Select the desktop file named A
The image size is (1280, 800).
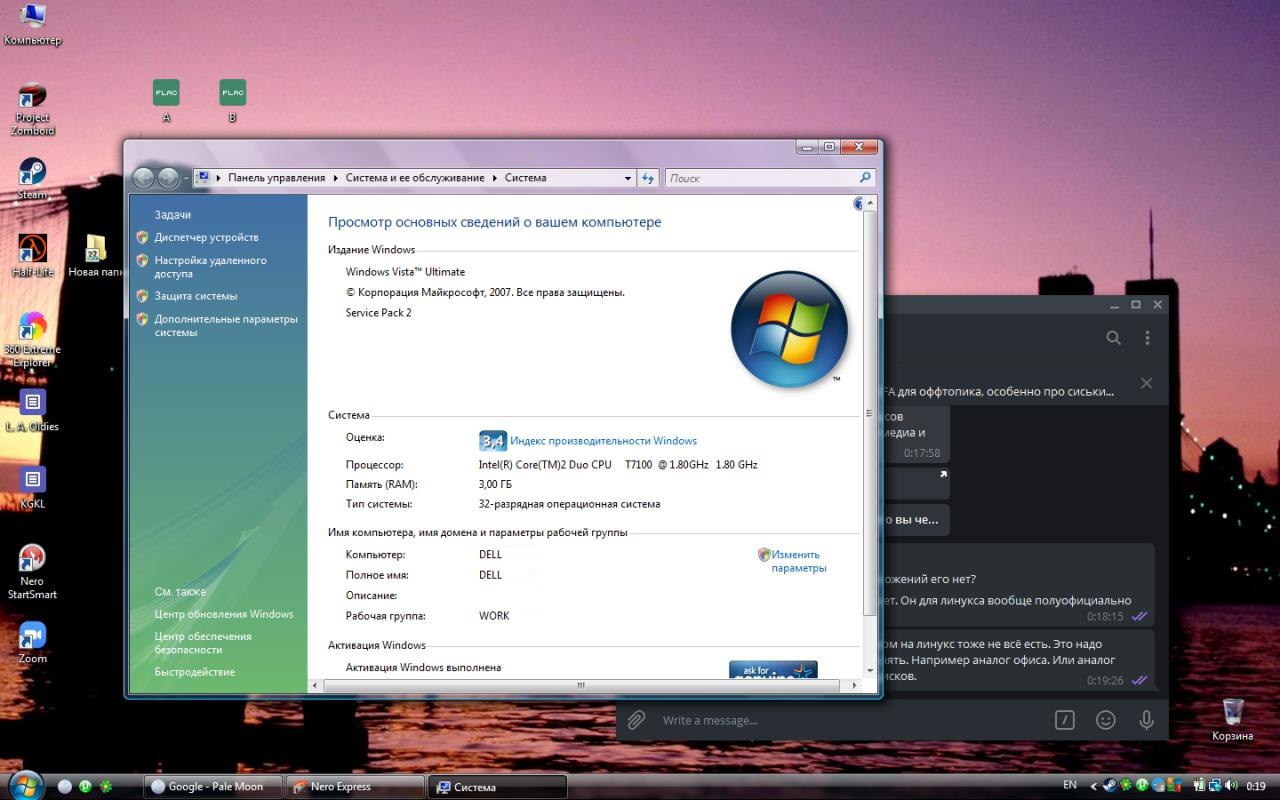tap(166, 101)
